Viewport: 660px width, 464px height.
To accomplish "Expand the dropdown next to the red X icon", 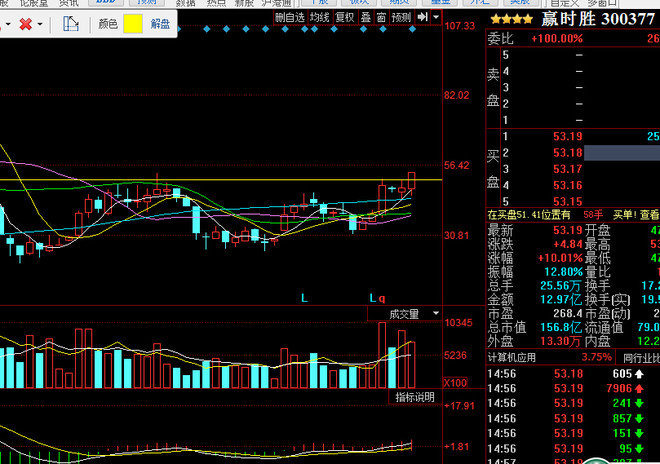I will (x=40, y=24).
